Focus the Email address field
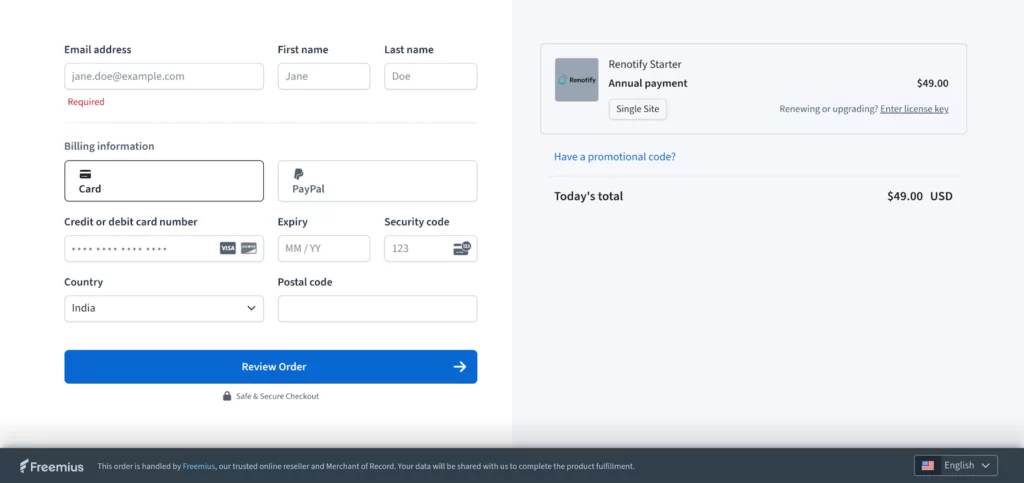Image resolution: width=1024 pixels, height=483 pixels. 164,76
